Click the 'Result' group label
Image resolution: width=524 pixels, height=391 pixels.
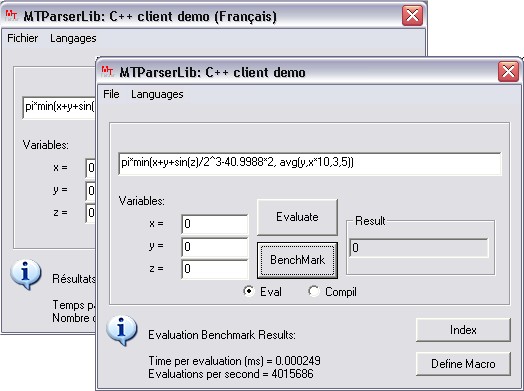tap(370, 221)
